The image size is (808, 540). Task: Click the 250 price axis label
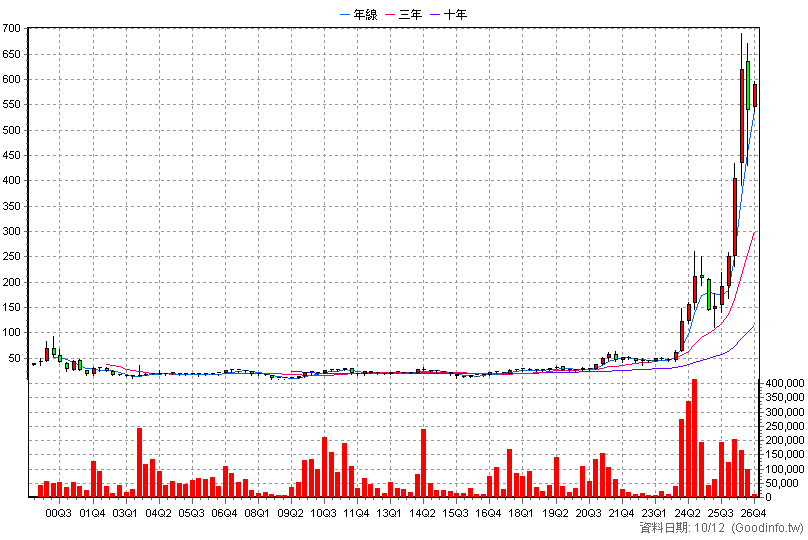coord(11,257)
